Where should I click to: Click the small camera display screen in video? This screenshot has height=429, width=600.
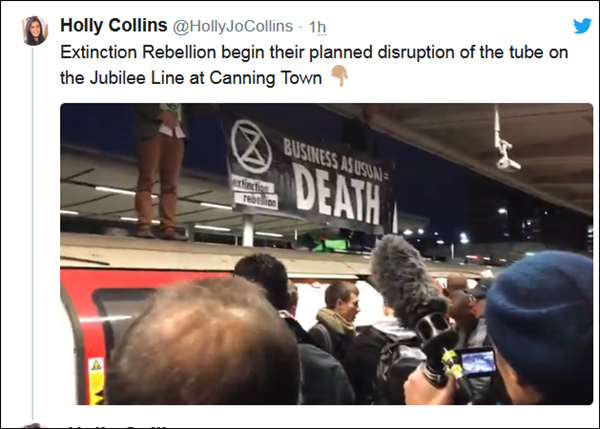coord(477,362)
